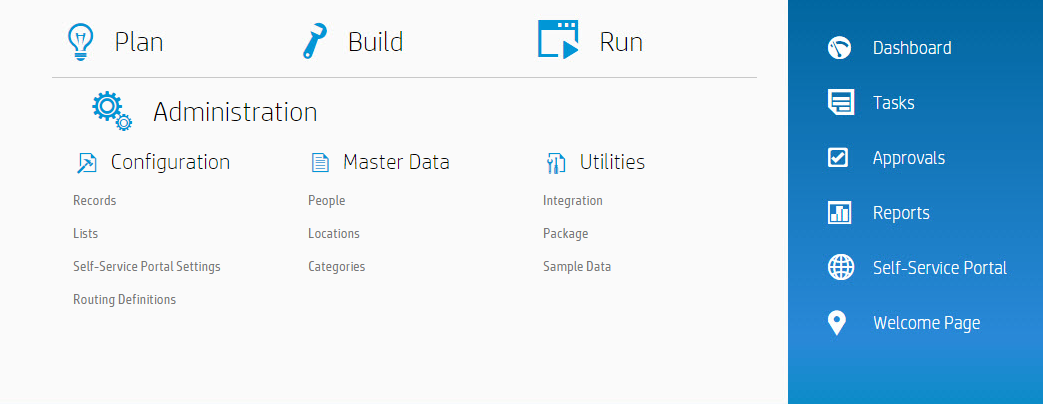Screen dimensions: 1043x404
Task: Navigate to Locations master data
Action: point(334,234)
